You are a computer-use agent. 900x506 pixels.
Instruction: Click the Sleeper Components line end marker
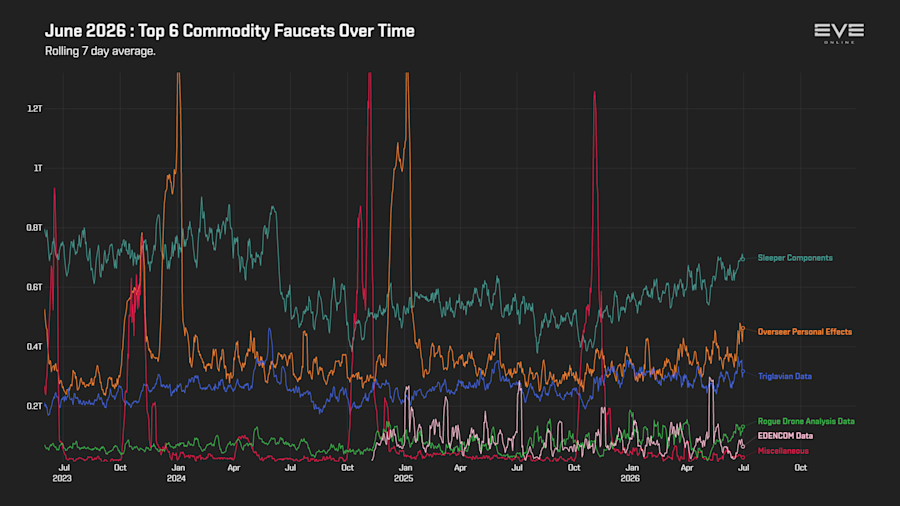pyautogui.click(x=743, y=259)
